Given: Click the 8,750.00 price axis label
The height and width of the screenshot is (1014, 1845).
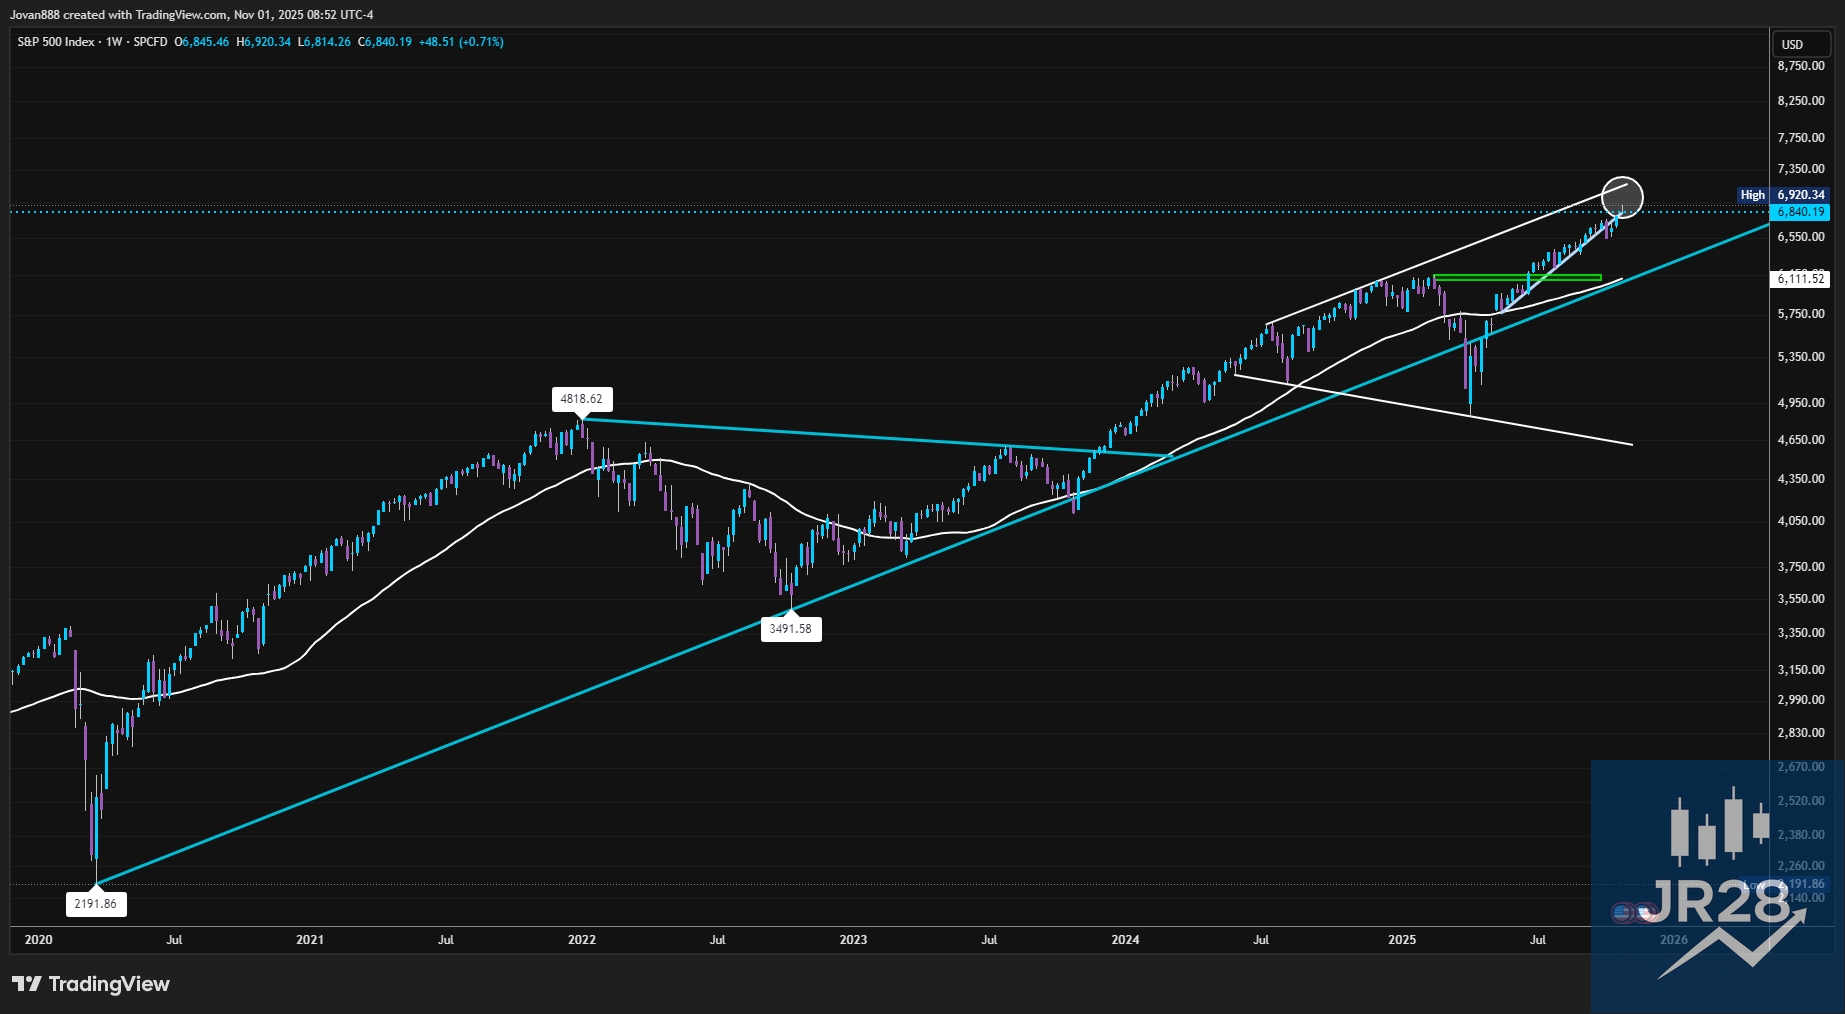Looking at the screenshot, I should point(1800,66).
